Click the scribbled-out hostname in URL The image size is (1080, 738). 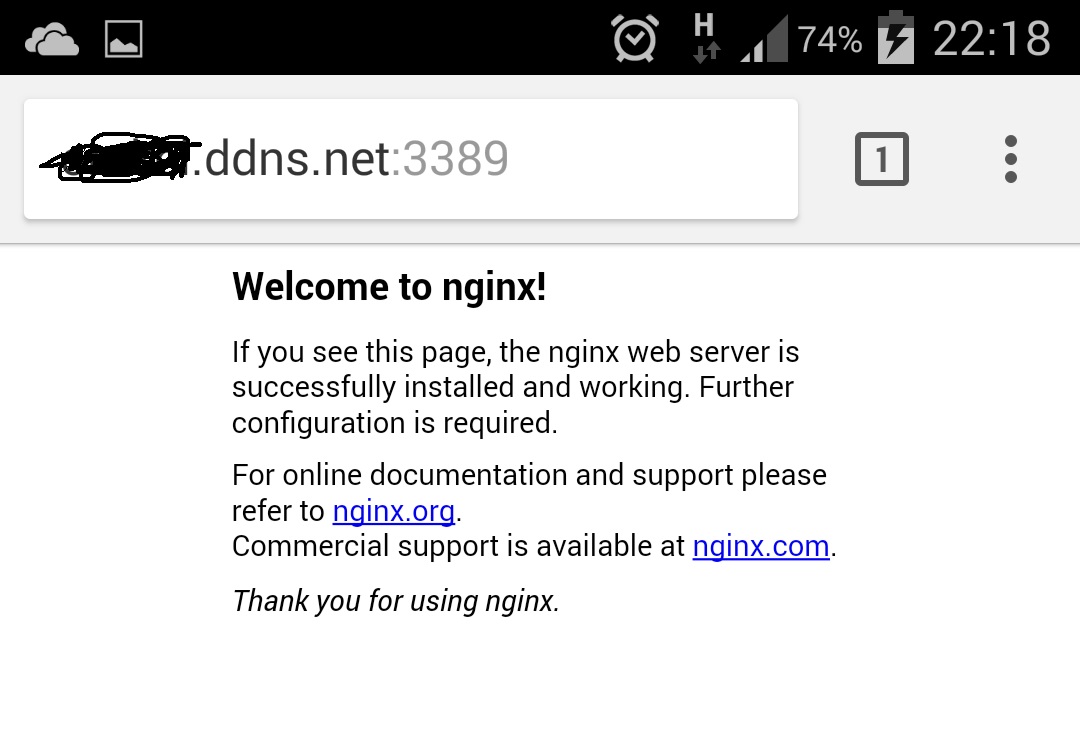point(118,158)
